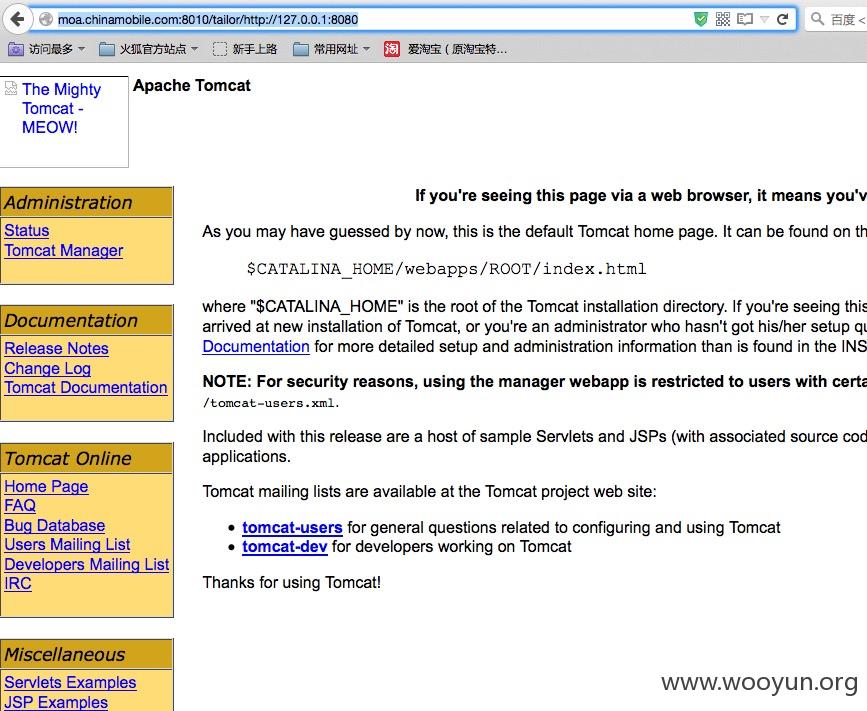Open the tomcat-users mailing list link

[293, 527]
